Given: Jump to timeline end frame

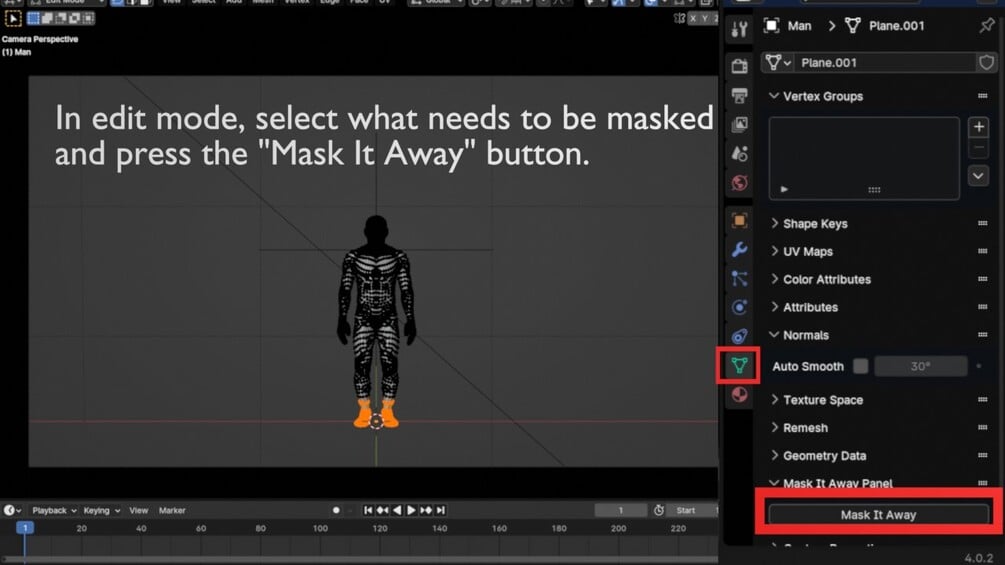Looking at the screenshot, I should (x=441, y=511).
